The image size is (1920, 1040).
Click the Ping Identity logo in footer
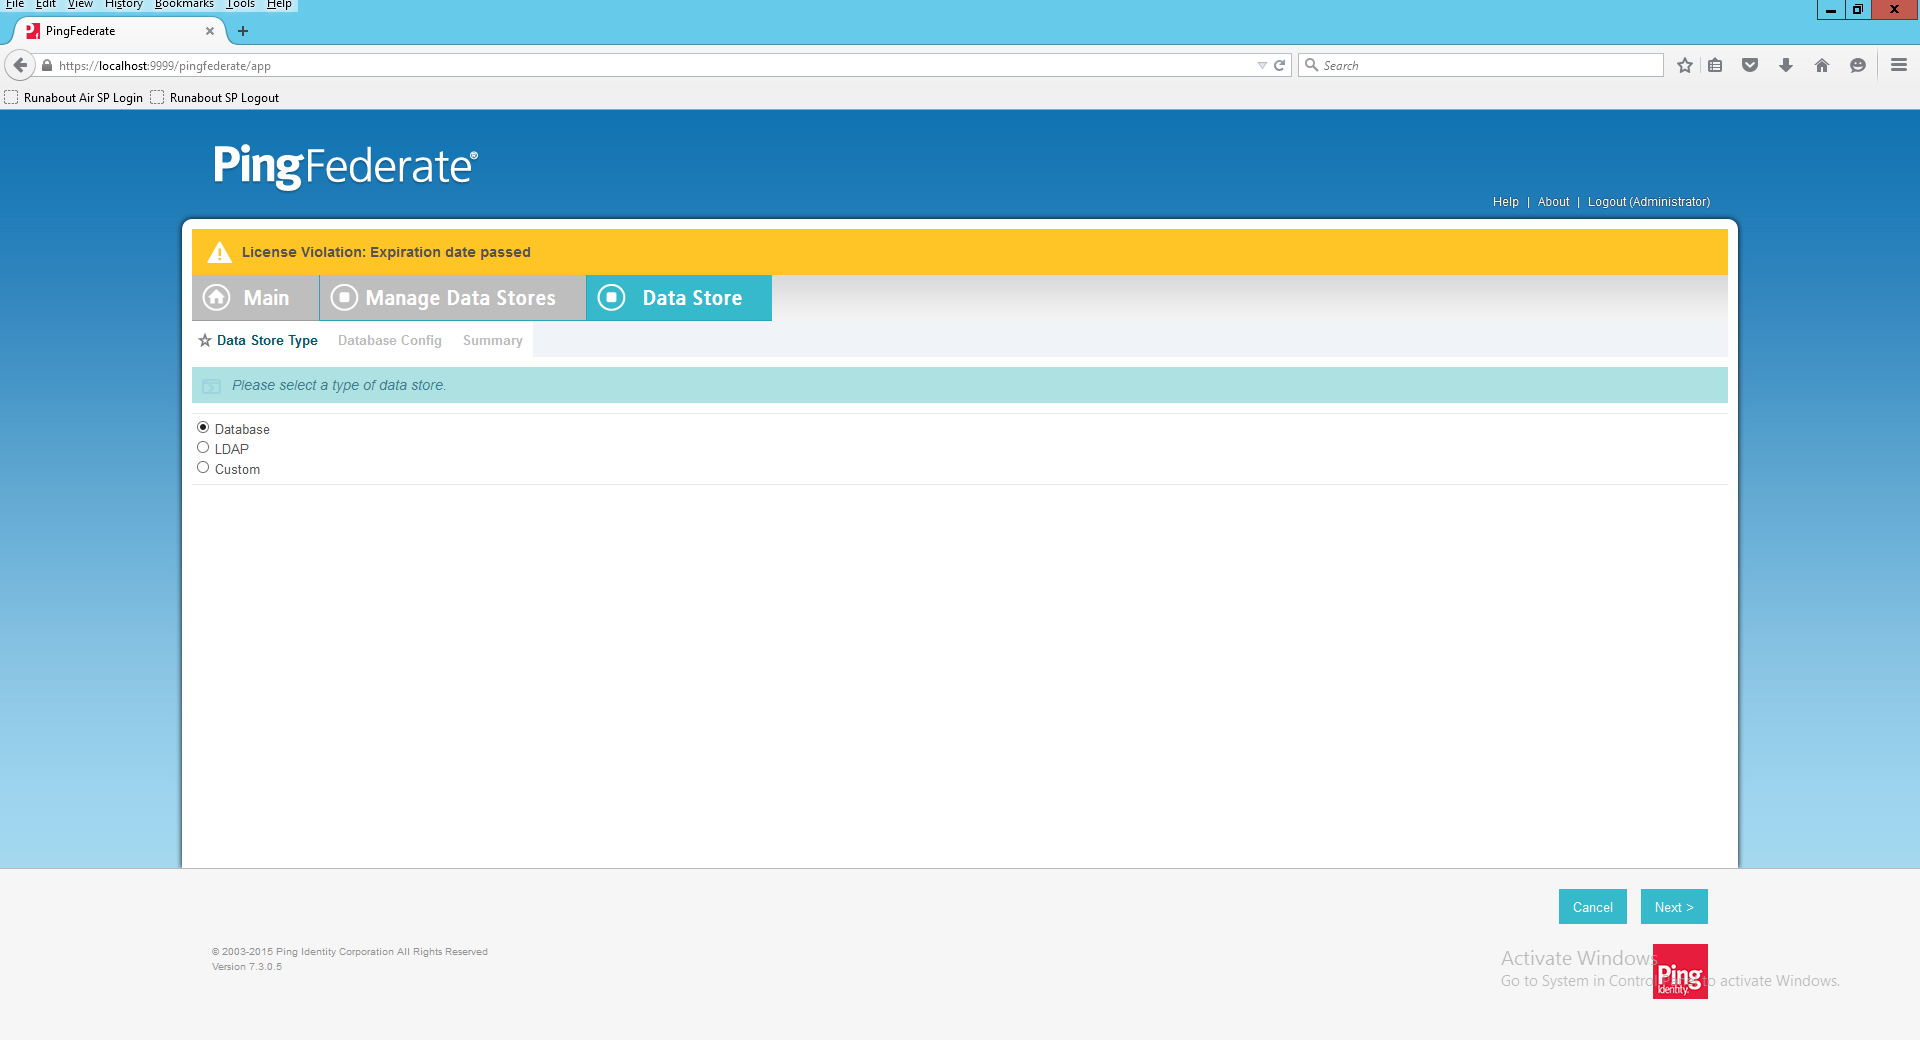(1680, 971)
